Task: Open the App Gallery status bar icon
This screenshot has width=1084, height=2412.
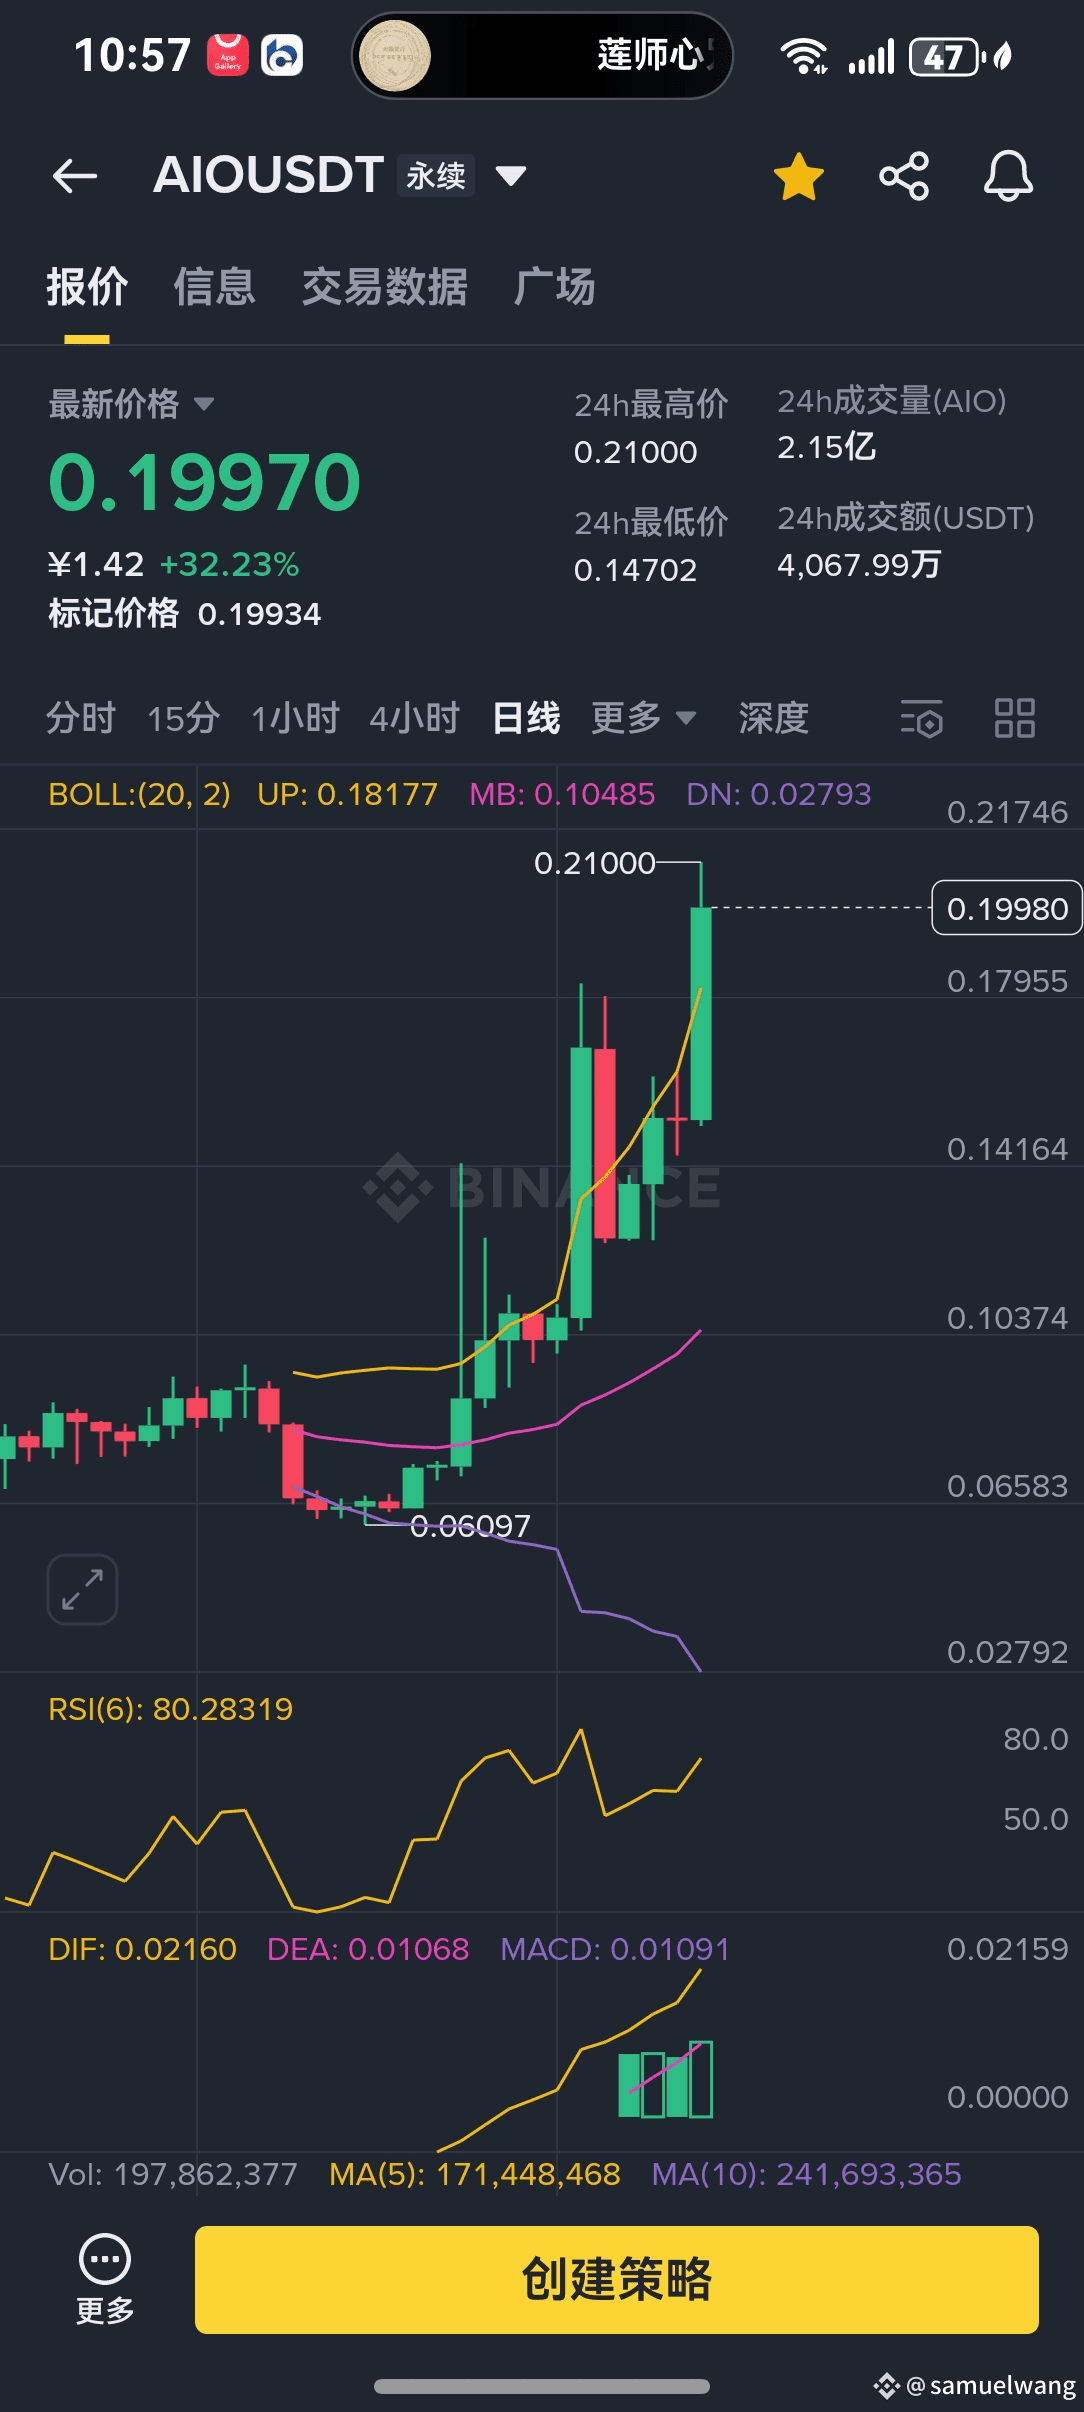Action: pos(228,55)
